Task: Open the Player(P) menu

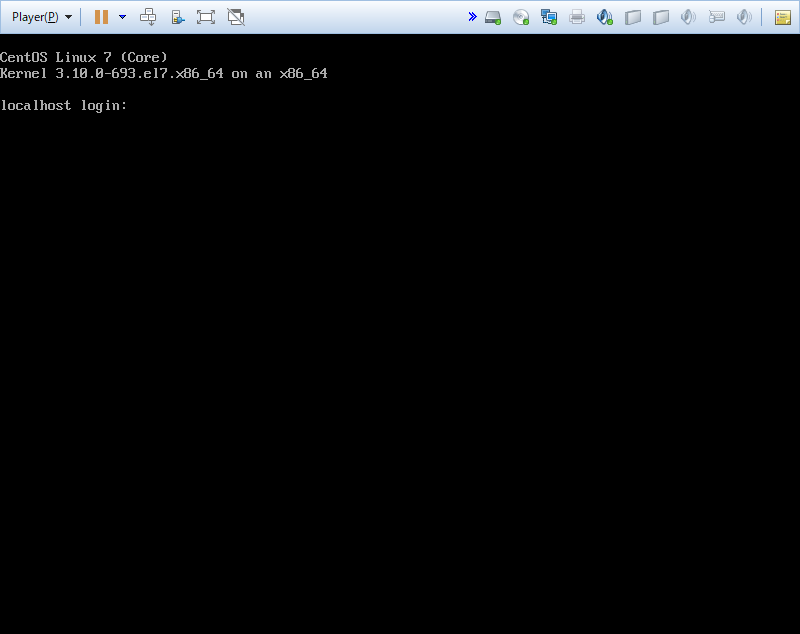Action: 41,17
